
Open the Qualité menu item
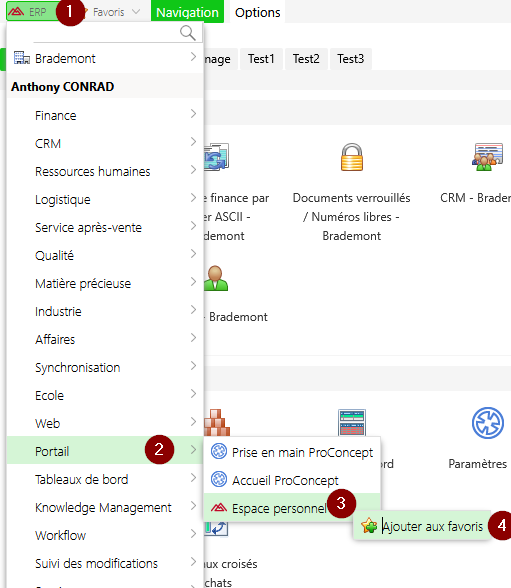(105, 255)
